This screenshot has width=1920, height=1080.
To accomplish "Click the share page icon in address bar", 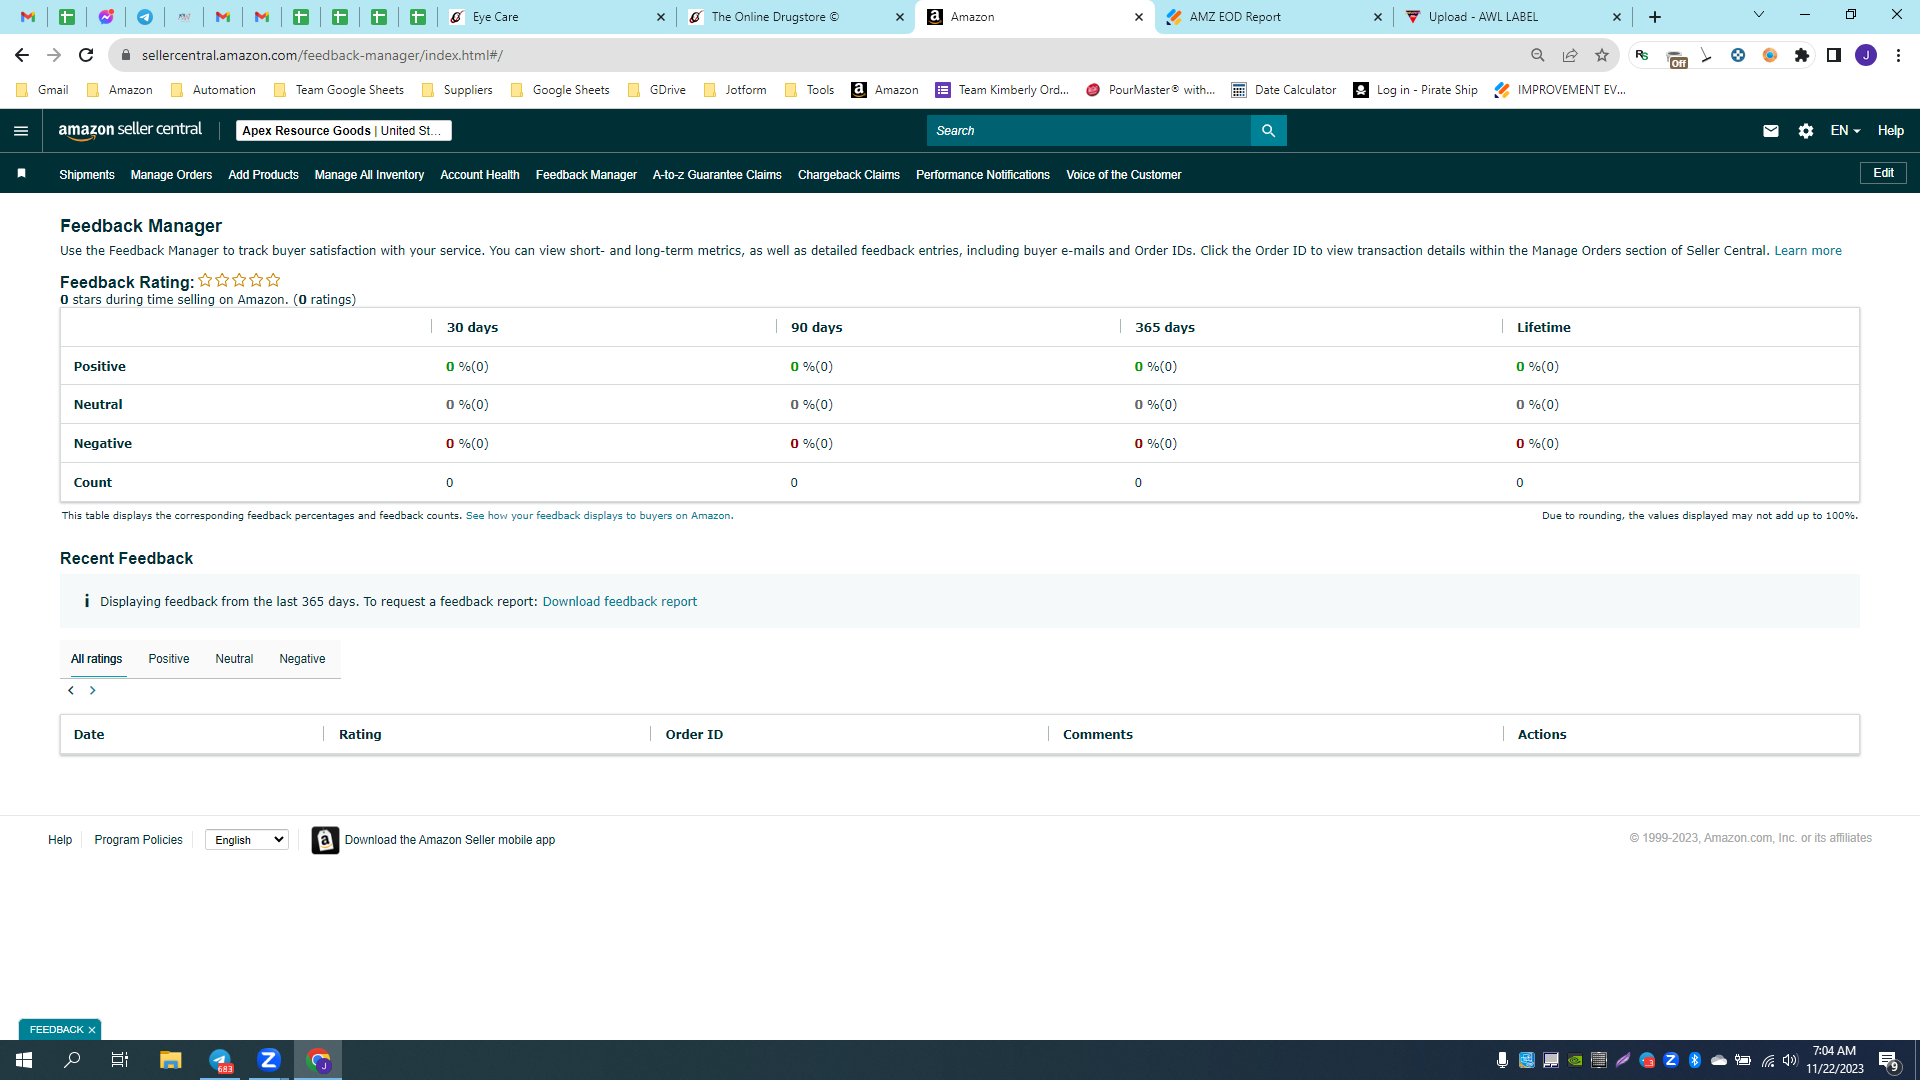I will pos(1570,55).
